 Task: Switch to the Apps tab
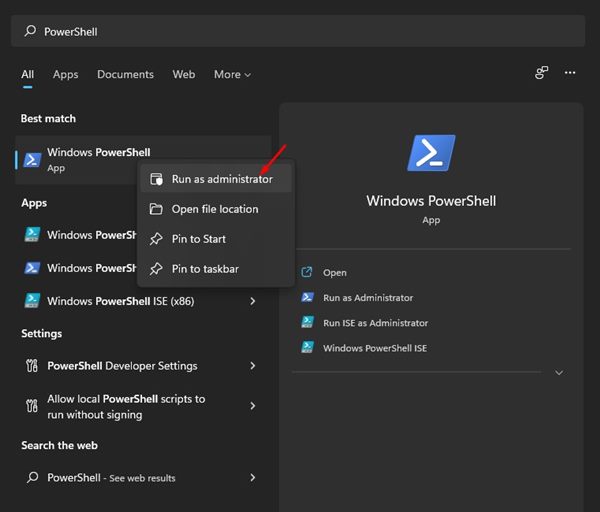(x=65, y=75)
